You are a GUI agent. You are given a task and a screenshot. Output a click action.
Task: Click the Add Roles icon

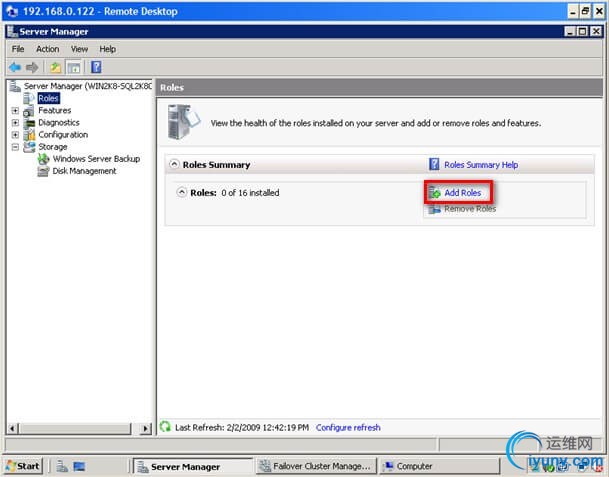coord(435,192)
